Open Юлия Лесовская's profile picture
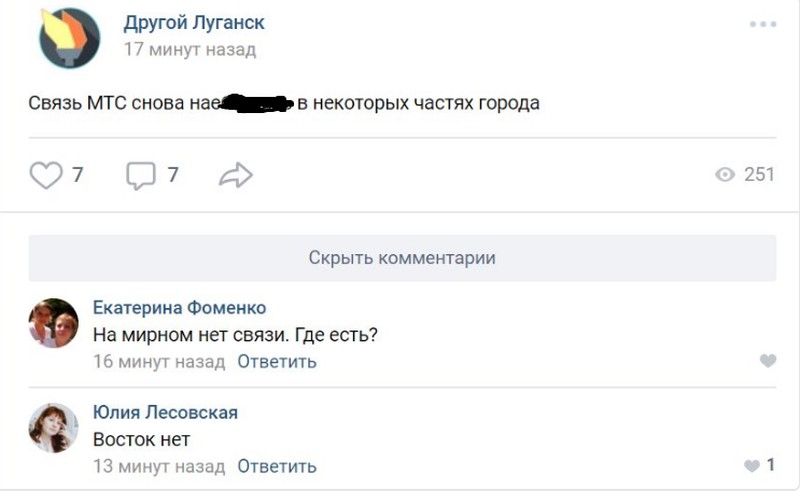 click(53, 428)
